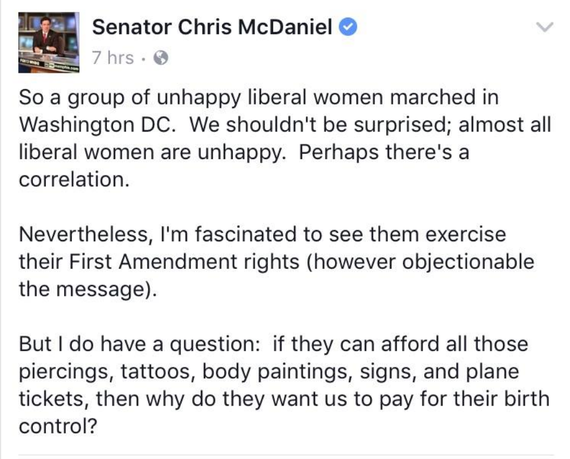Open the post options chevron dropdown
This screenshot has height=459, width=570.
(x=545, y=27)
